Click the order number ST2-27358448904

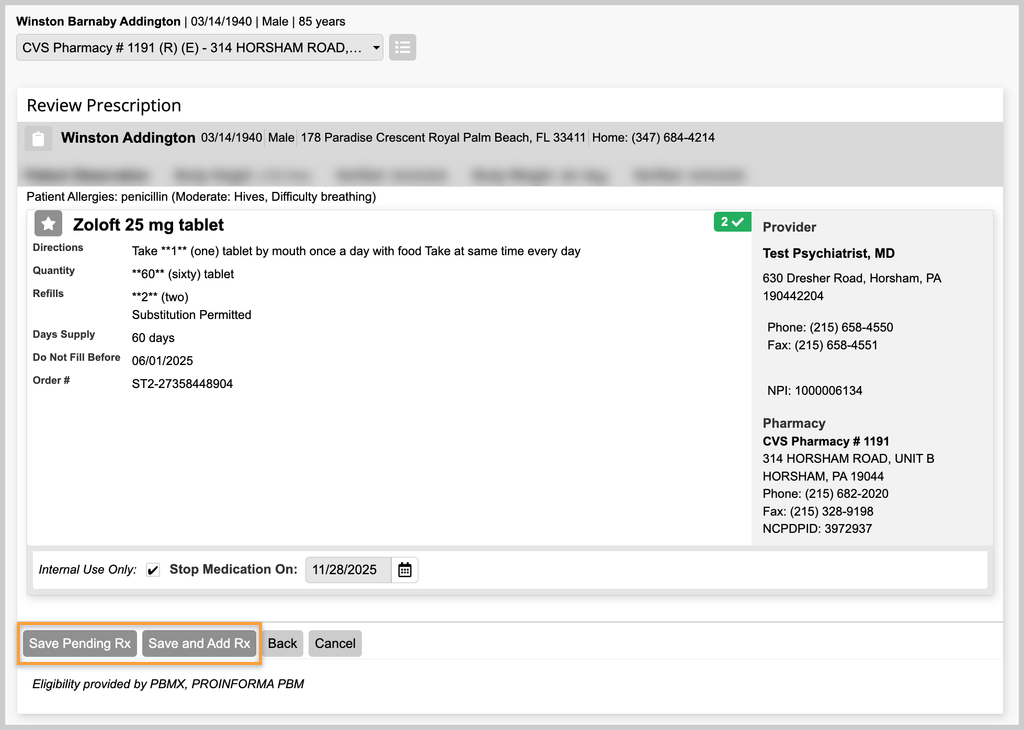(182, 383)
